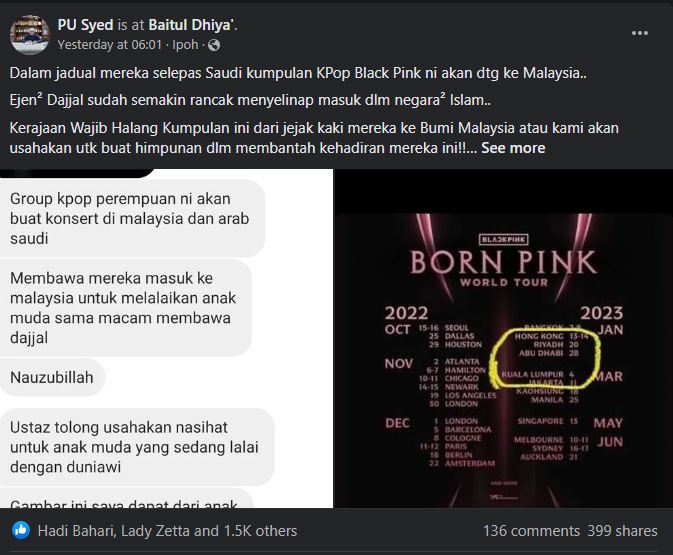This screenshot has width=673, height=555.
Task: Click PU Syed's profile picture
Action: [x=30, y=35]
